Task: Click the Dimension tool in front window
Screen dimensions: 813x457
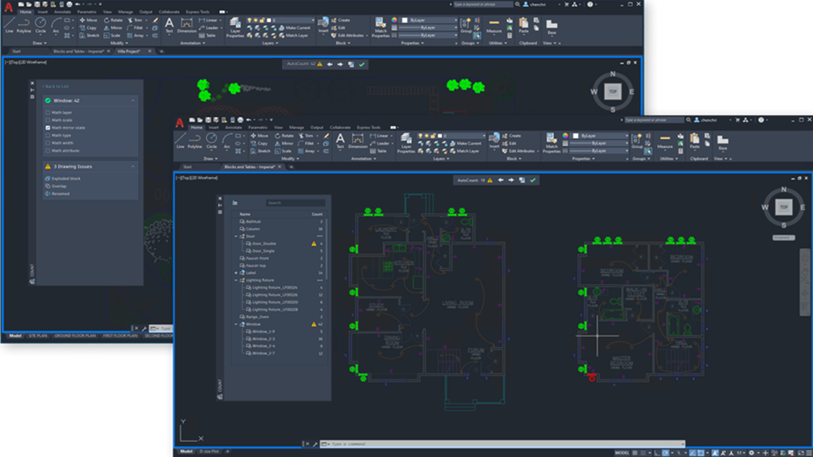Action: coord(358,141)
